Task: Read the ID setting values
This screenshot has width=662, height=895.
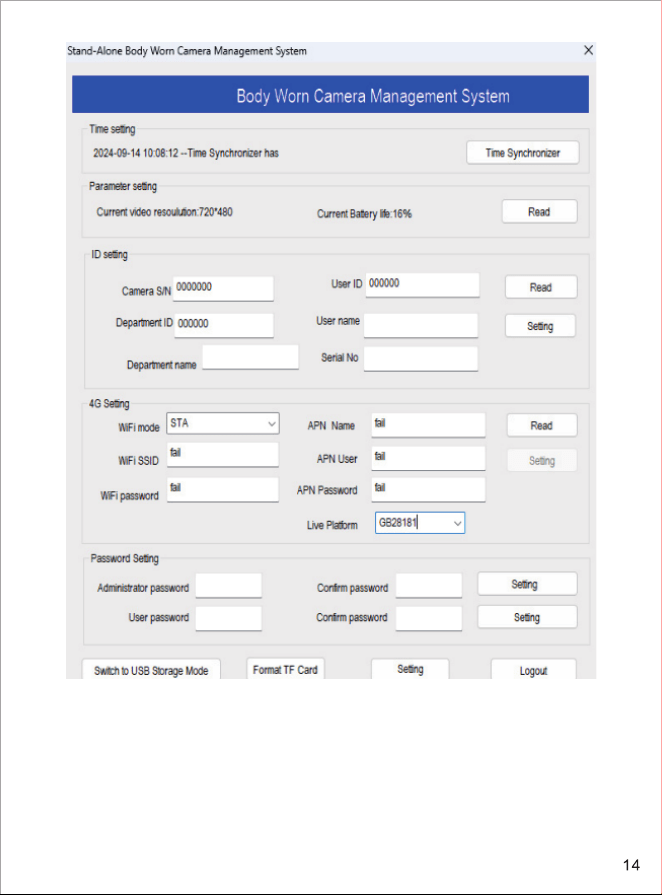Action: [540, 287]
